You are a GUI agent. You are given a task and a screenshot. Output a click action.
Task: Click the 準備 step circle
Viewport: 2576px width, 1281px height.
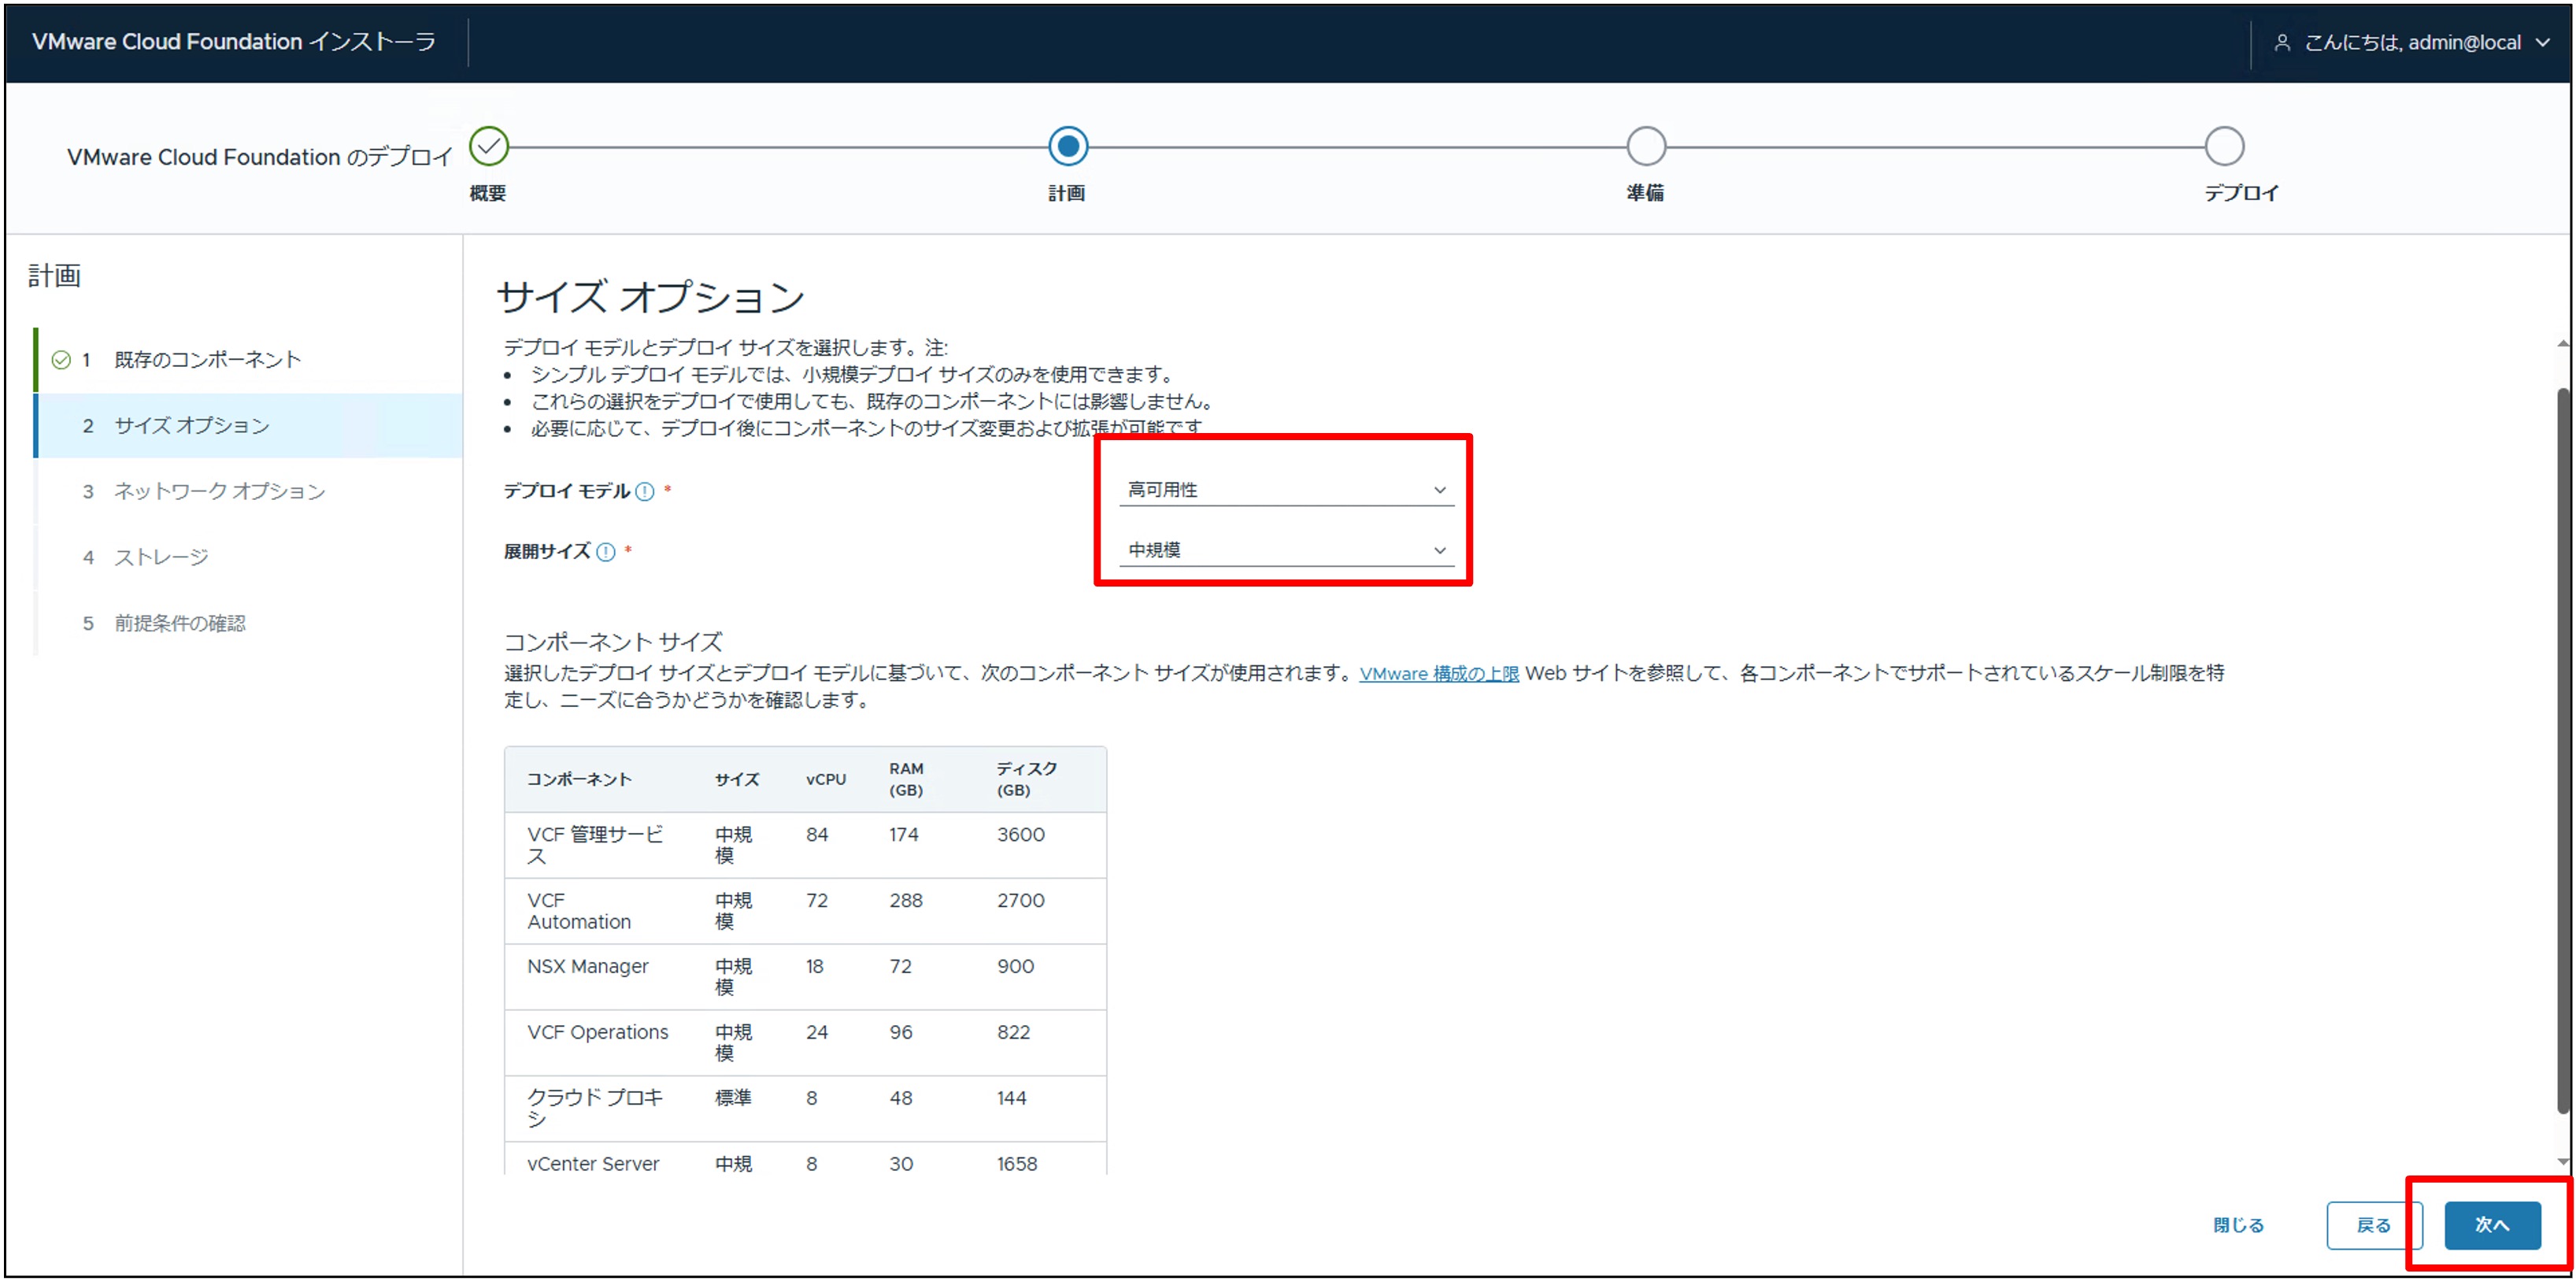click(x=1646, y=147)
